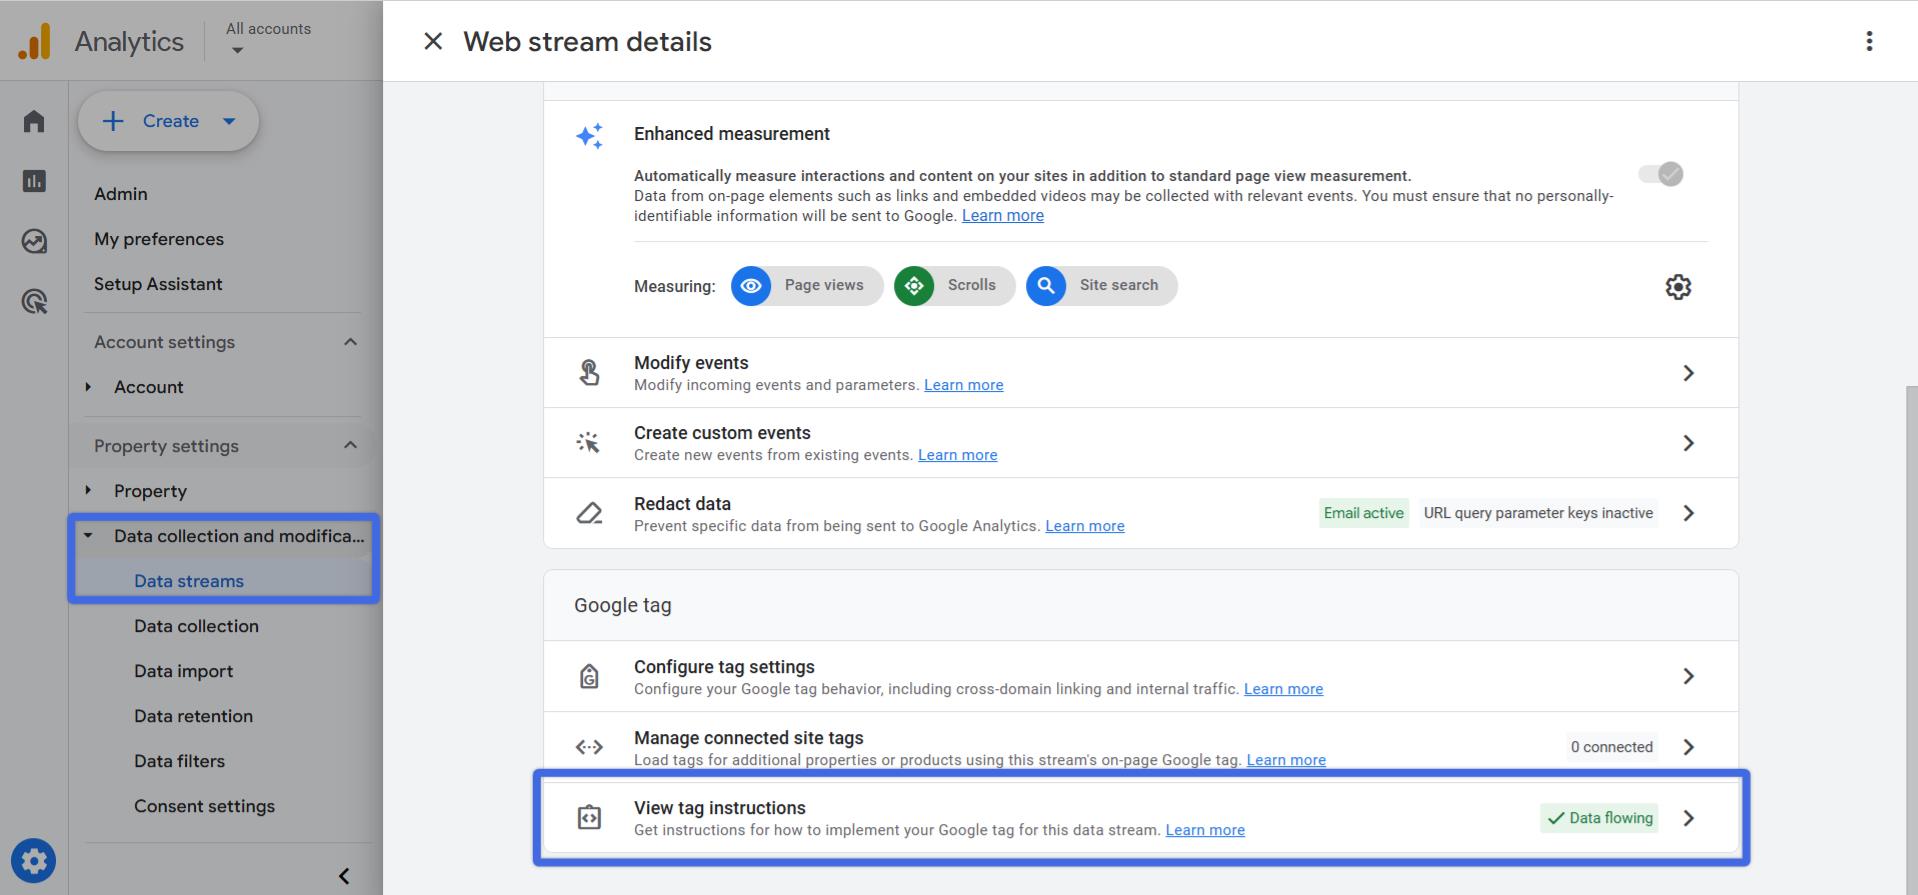Click Learn more for Configure tag settings
1918x895 pixels.
click(x=1284, y=689)
